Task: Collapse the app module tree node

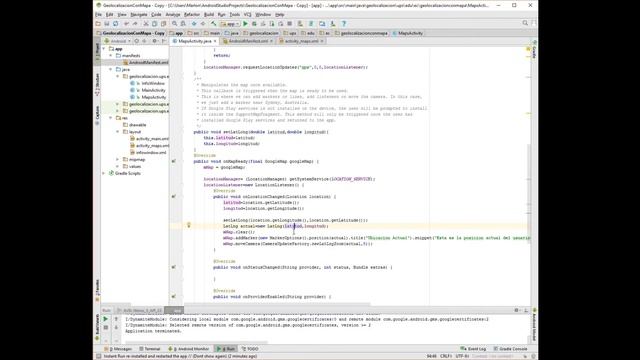Action: [x=104, y=49]
